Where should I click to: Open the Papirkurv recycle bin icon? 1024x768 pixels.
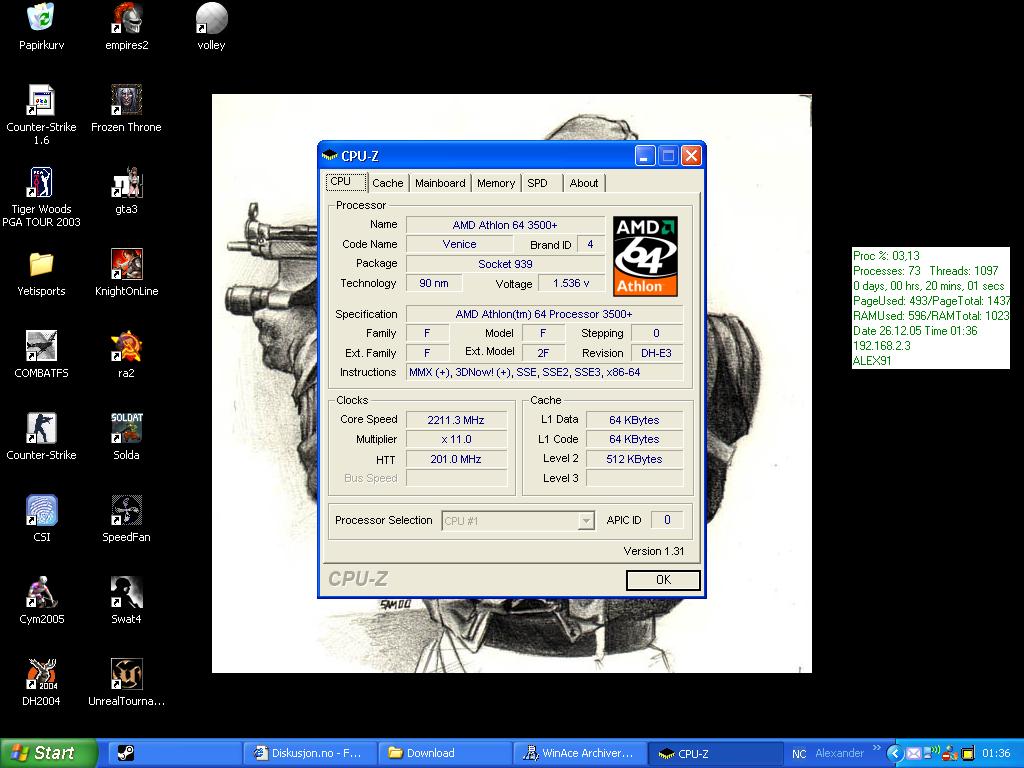tap(41, 26)
